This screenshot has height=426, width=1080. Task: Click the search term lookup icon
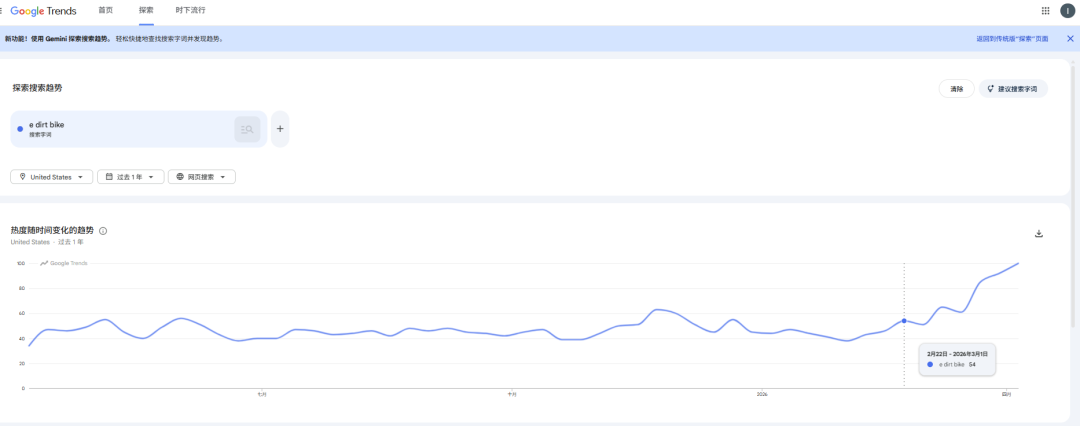pyautogui.click(x=247, y=129)
